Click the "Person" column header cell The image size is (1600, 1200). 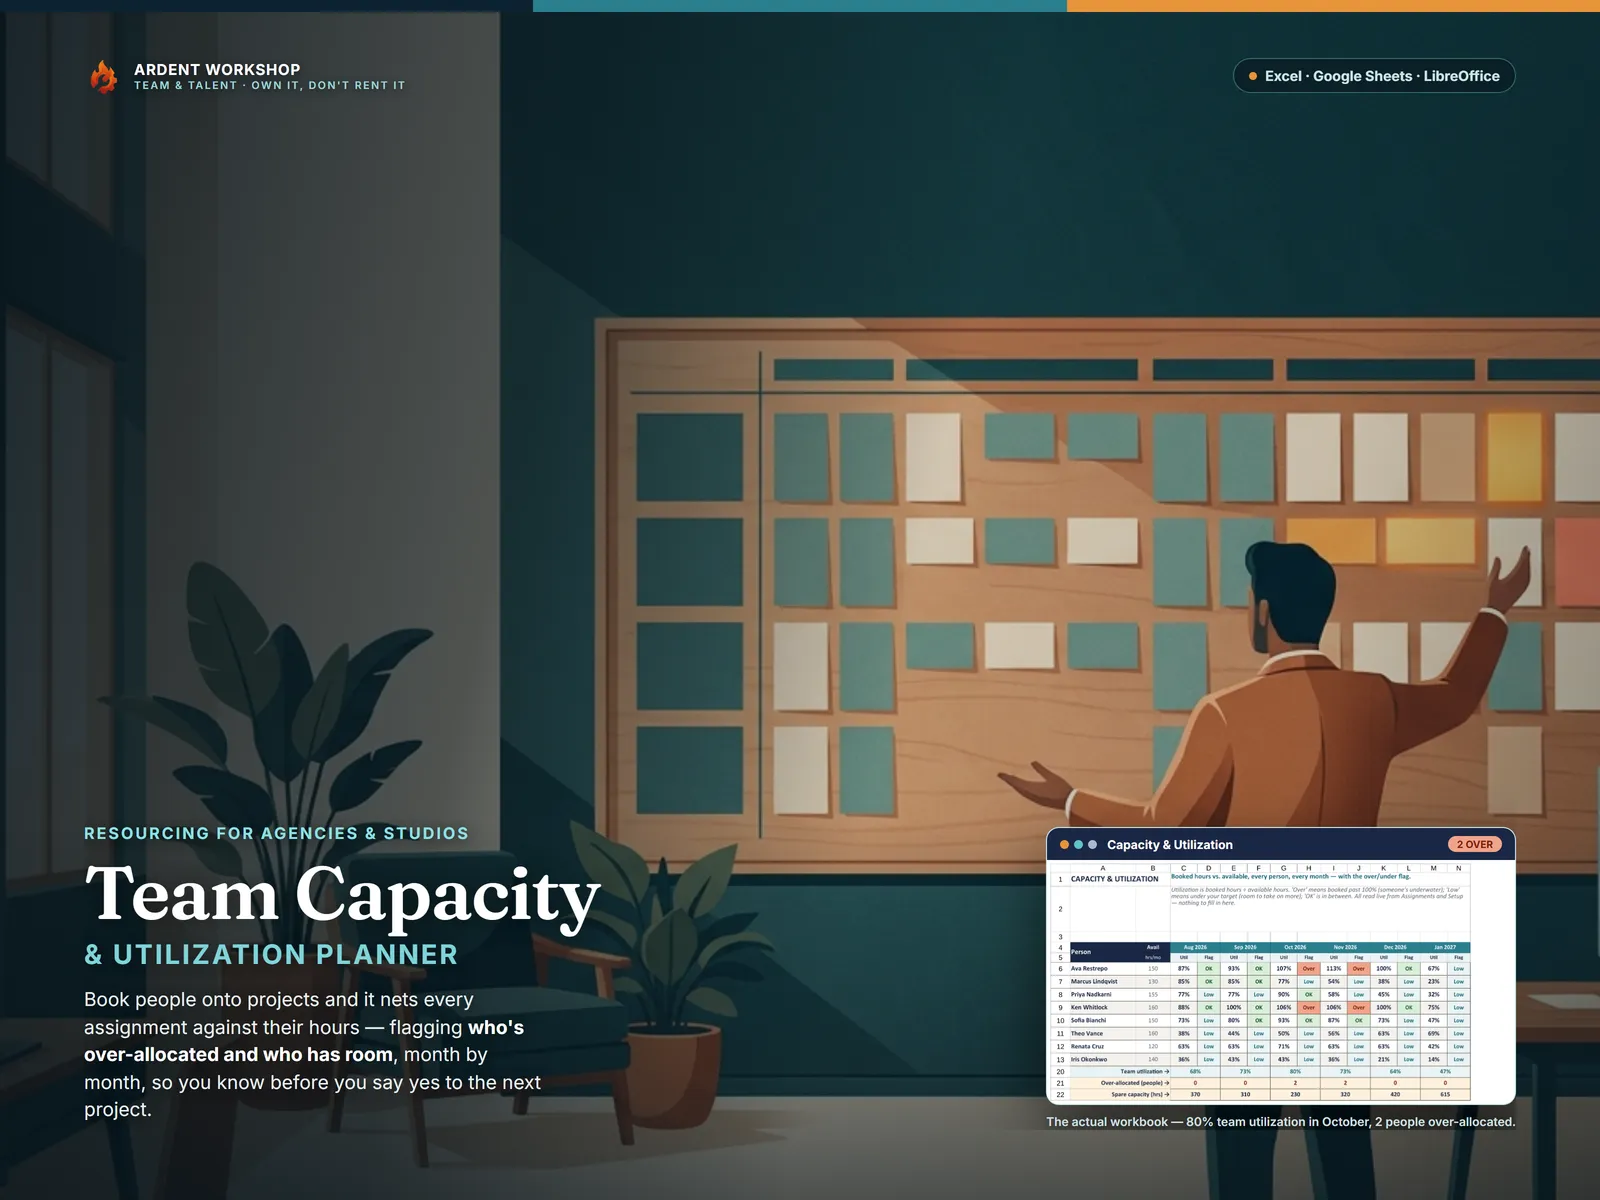[x=1105, y=952]
